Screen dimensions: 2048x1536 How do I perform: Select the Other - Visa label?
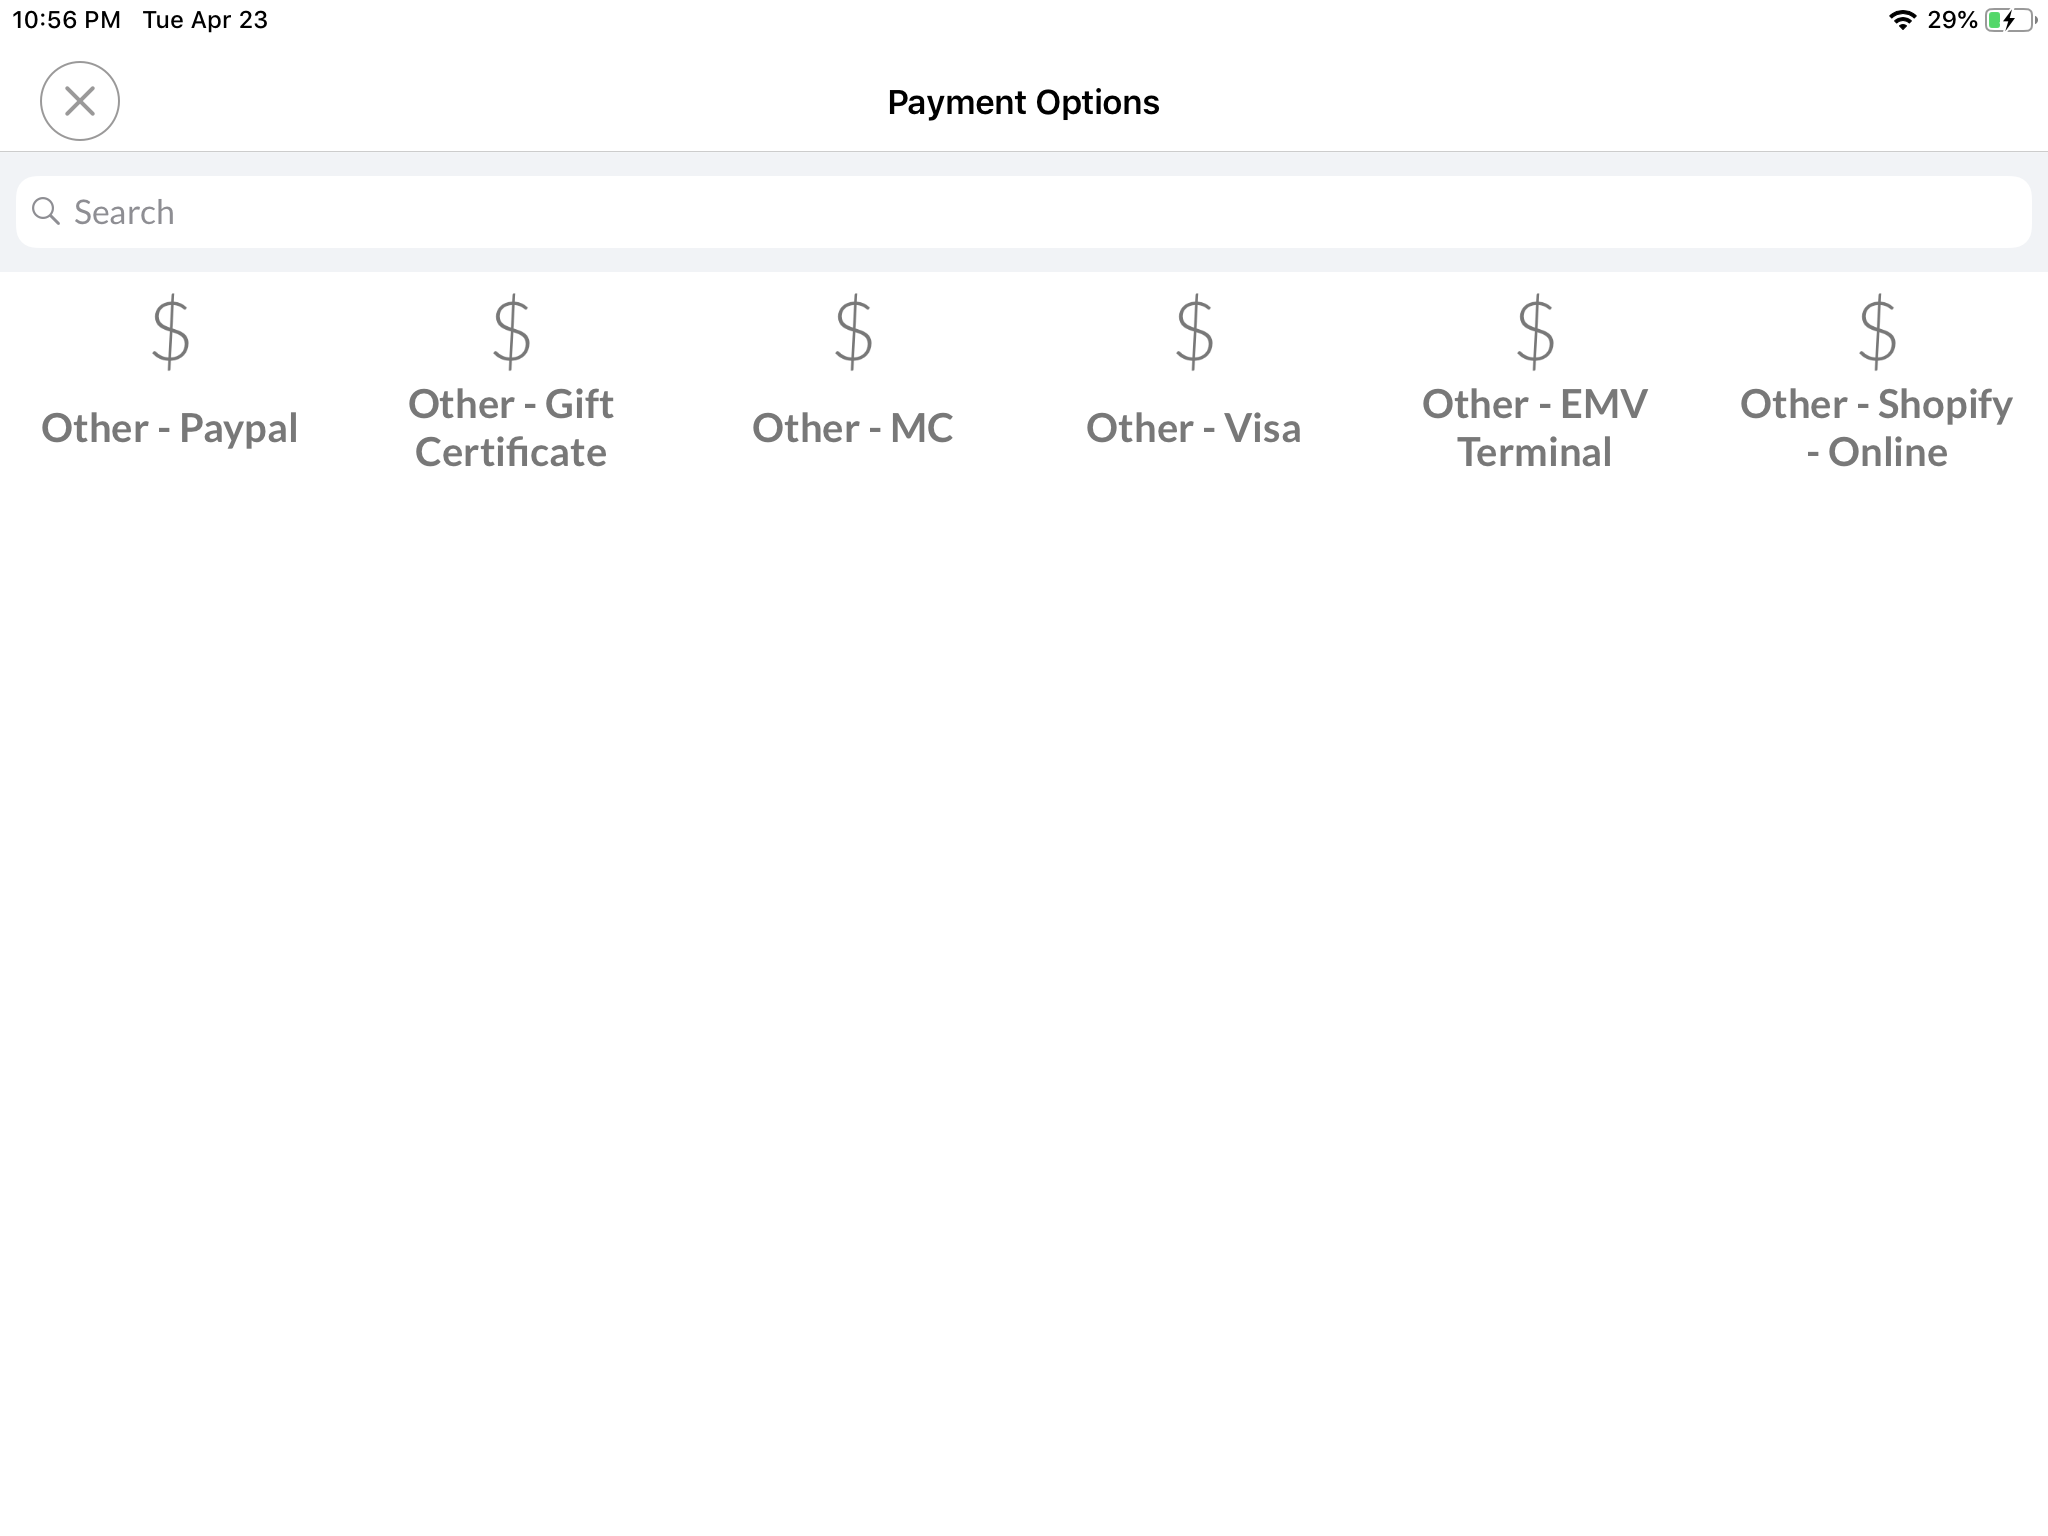[1194, 428]
